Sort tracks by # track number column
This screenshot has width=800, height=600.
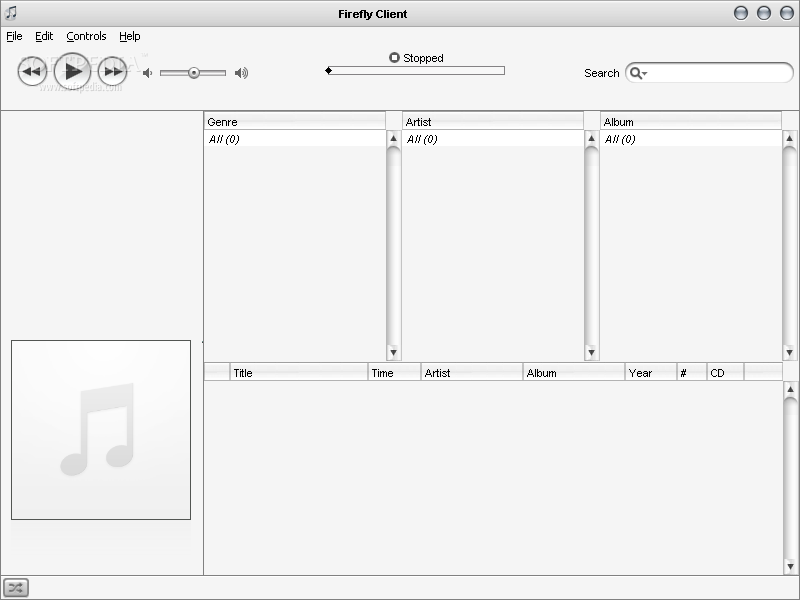click(x=692, y=372)
